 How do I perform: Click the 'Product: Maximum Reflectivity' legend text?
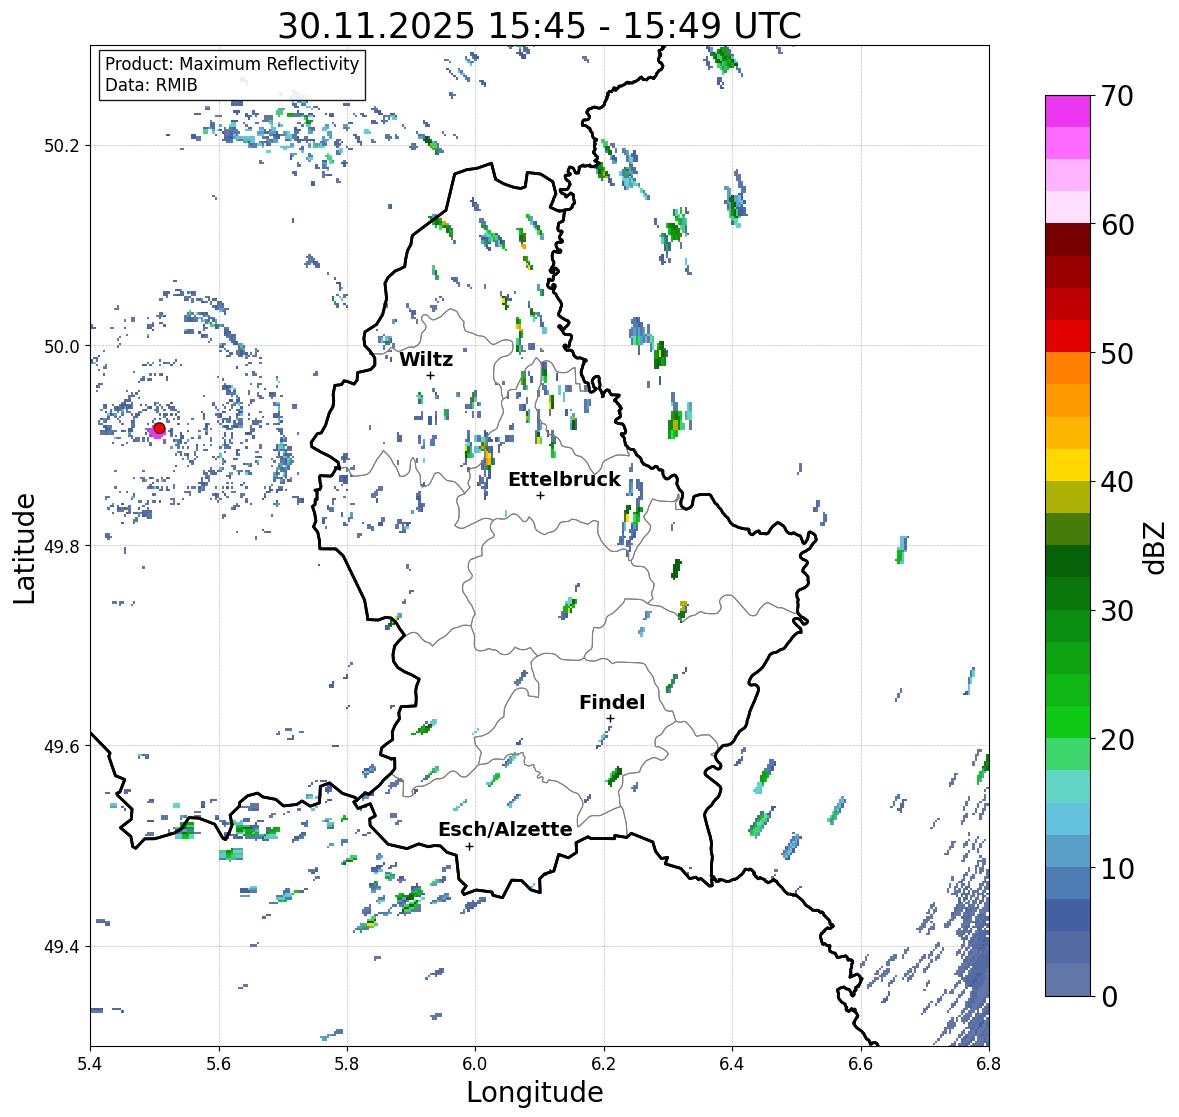232,64
